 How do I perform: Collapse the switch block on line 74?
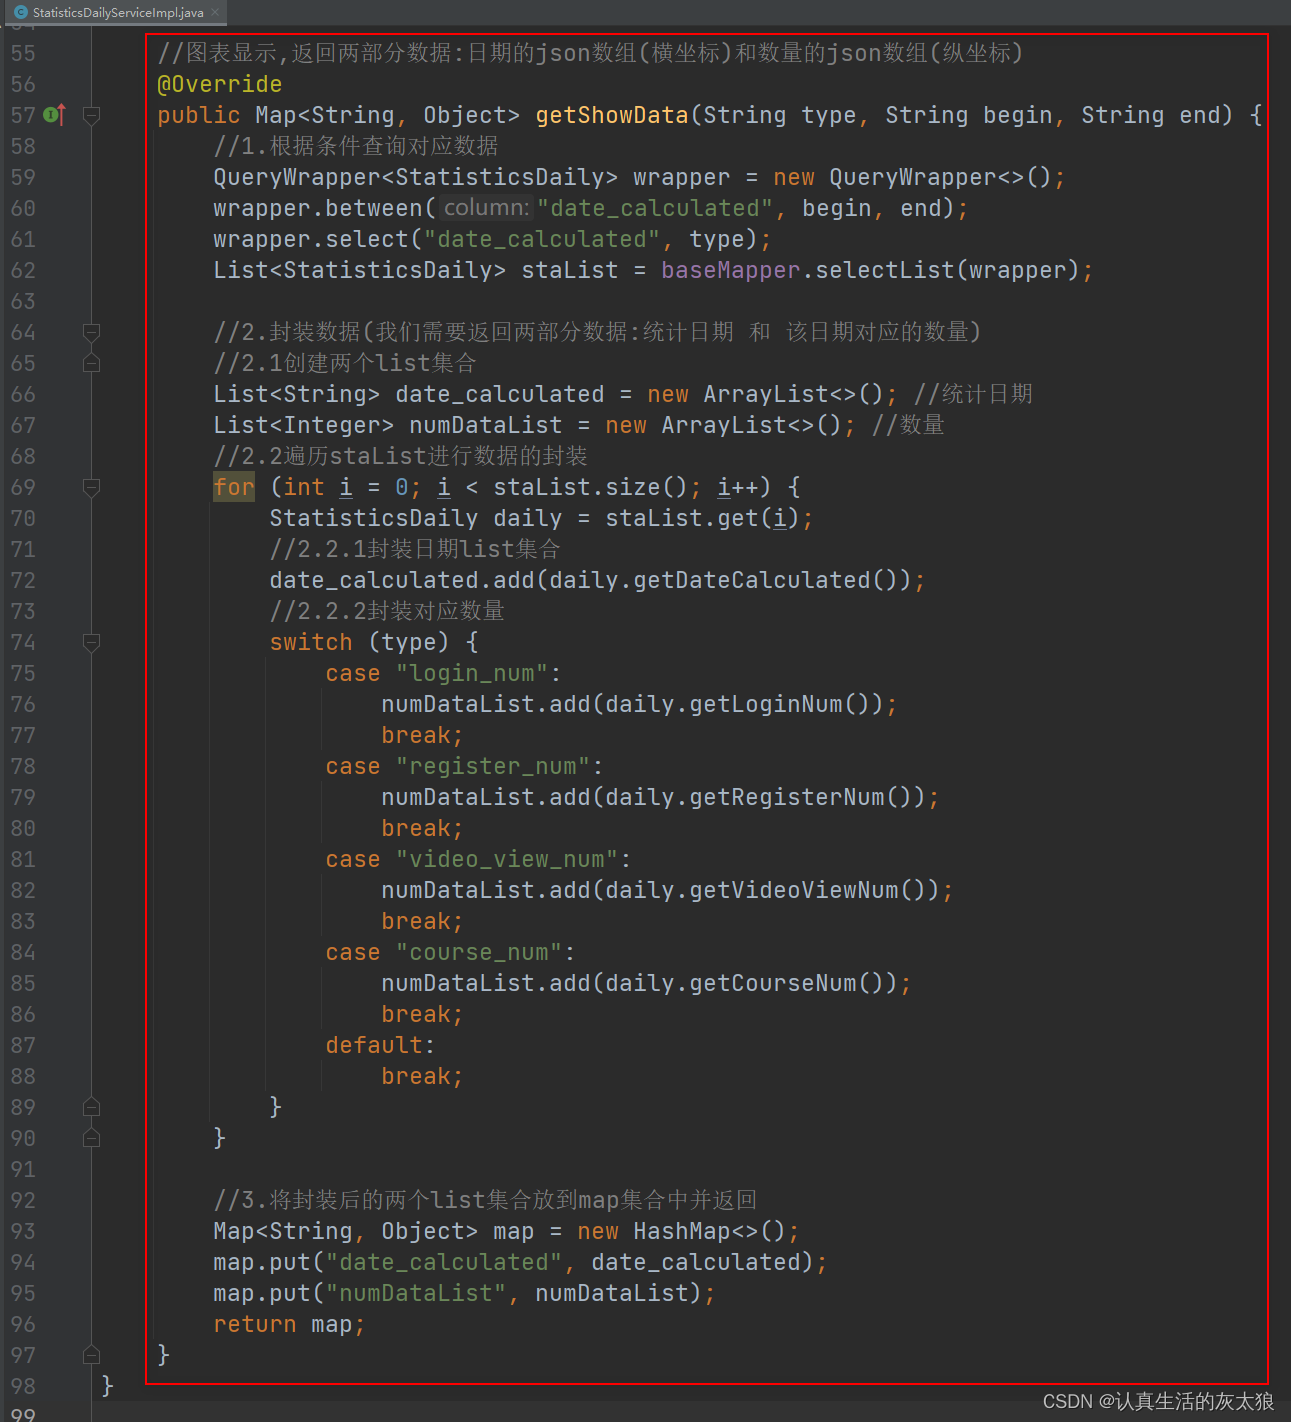[91, 642]
